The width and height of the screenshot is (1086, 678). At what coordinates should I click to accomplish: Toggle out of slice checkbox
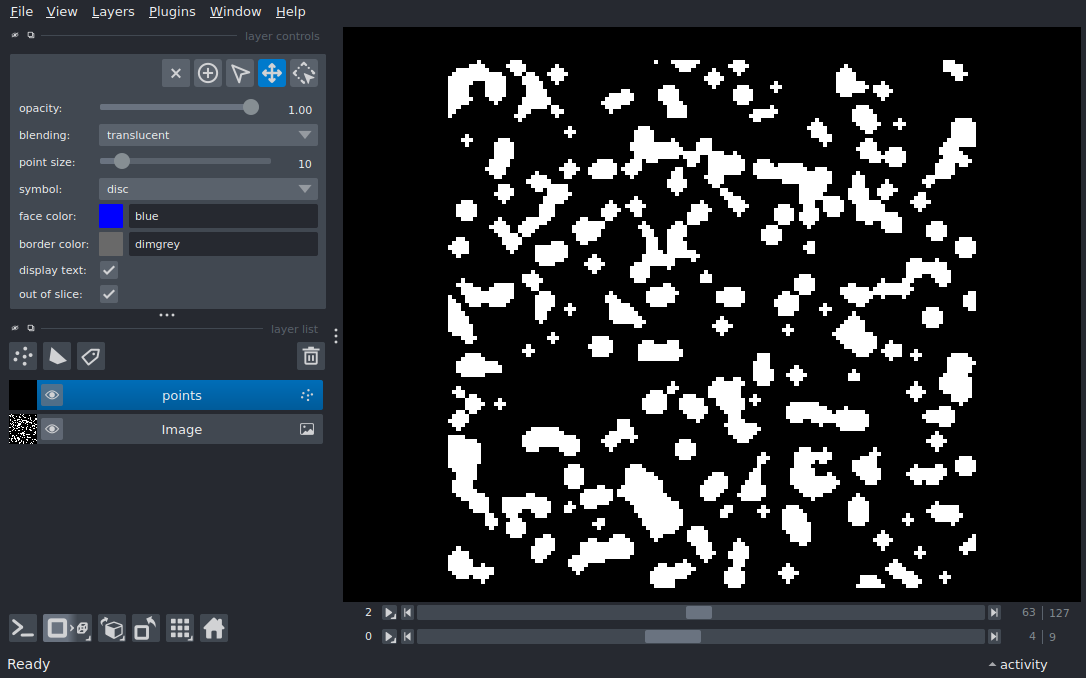click(109, 294)
